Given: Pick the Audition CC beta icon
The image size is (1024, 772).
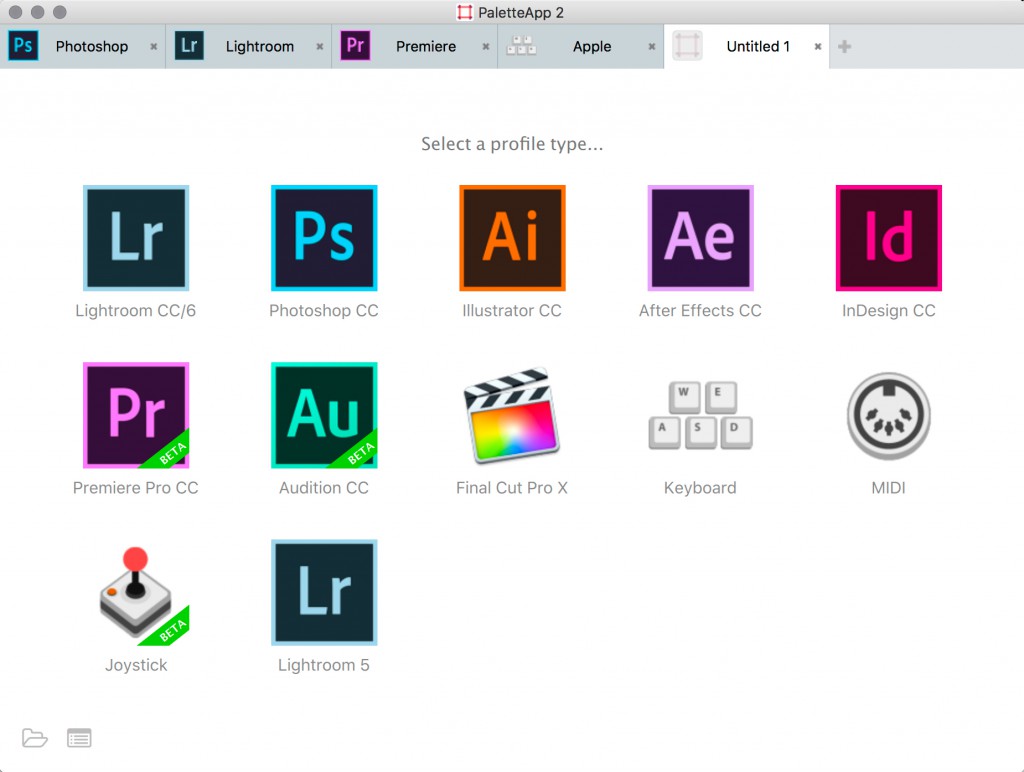Looking at the screenshot, I should (x=324, y=415).
